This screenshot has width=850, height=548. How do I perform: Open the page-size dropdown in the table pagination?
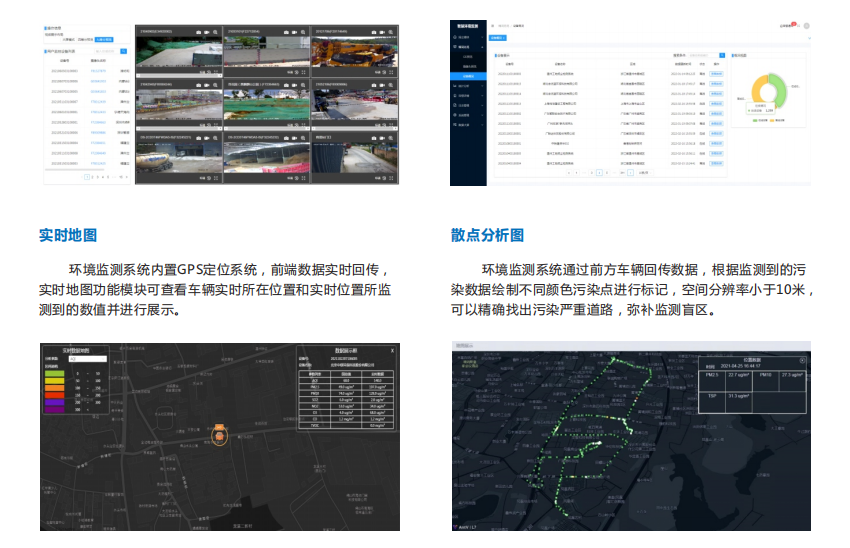coord(643,172)
